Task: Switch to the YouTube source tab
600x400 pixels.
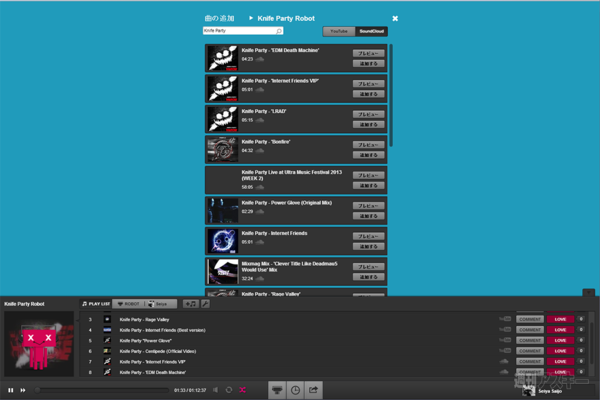Action: point(339,31)
